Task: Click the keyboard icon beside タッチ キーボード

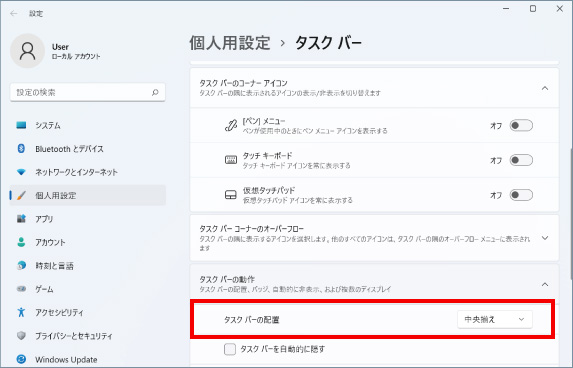Action: click(x=231, y=160)
